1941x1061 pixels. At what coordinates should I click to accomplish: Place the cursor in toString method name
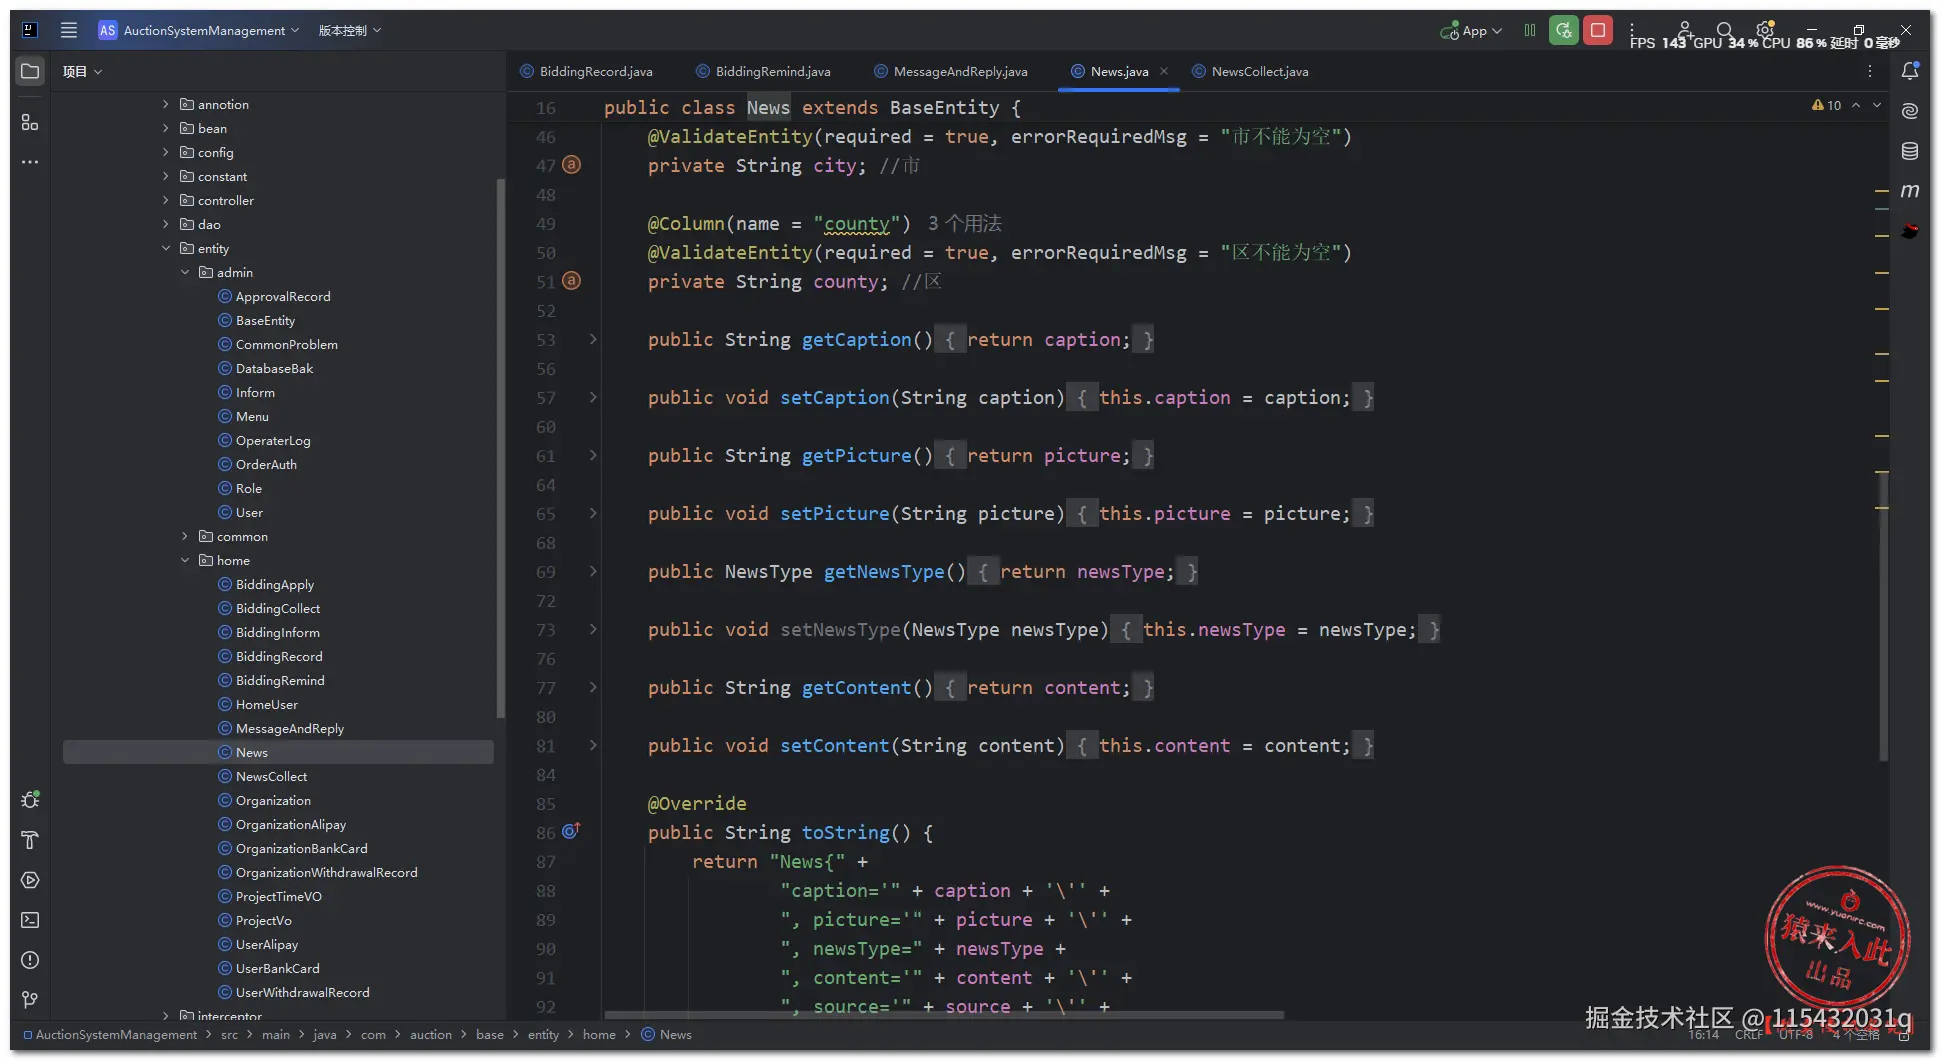[x=846, y=832]
